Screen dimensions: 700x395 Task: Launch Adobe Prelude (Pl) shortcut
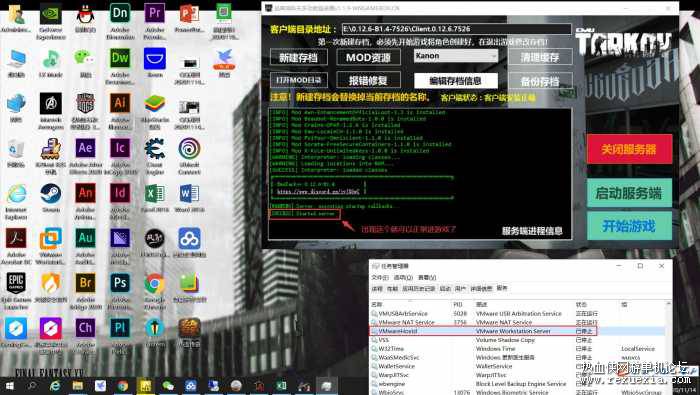[x=120, y=334]
